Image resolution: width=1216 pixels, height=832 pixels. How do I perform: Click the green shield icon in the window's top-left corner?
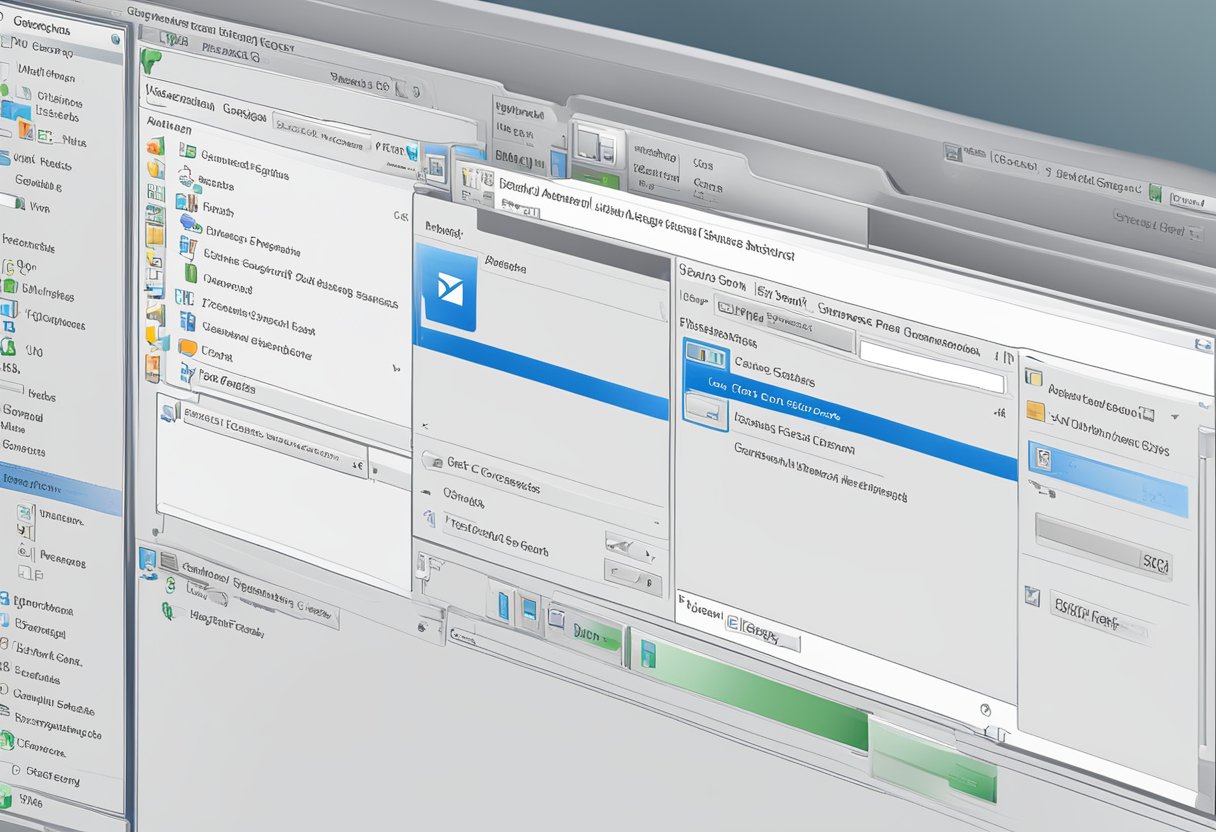150,59
